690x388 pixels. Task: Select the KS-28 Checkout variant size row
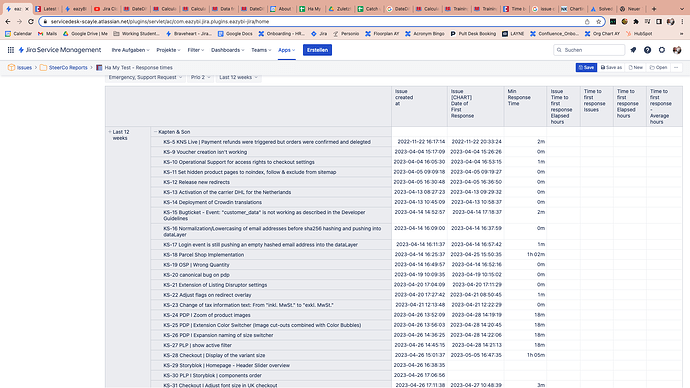click(x=271, y=355)
